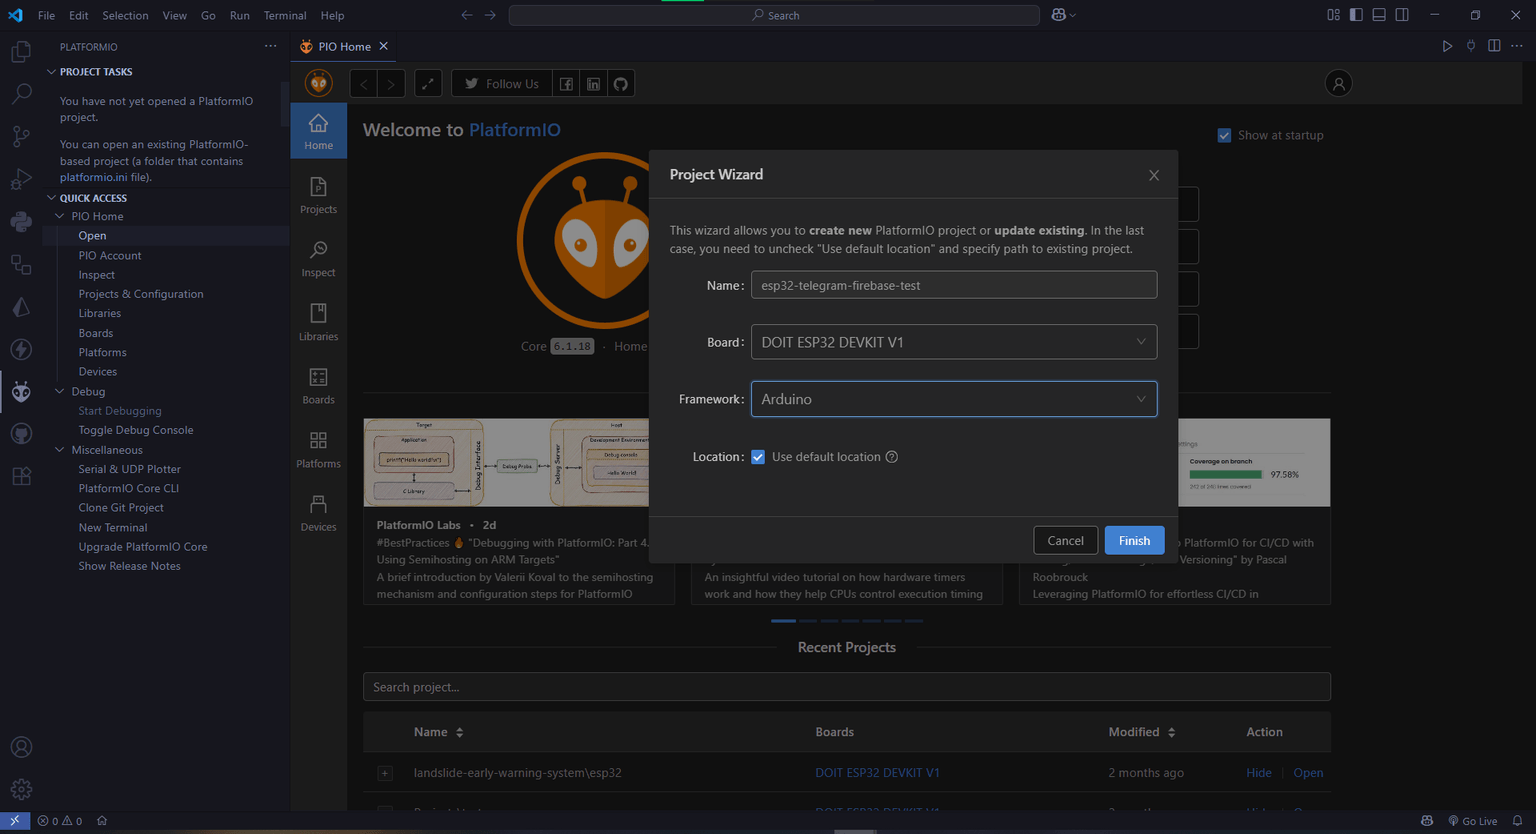Open the Framework dropdown
This screenshot has width=1536, height=834.
click(x=953, y=398)
